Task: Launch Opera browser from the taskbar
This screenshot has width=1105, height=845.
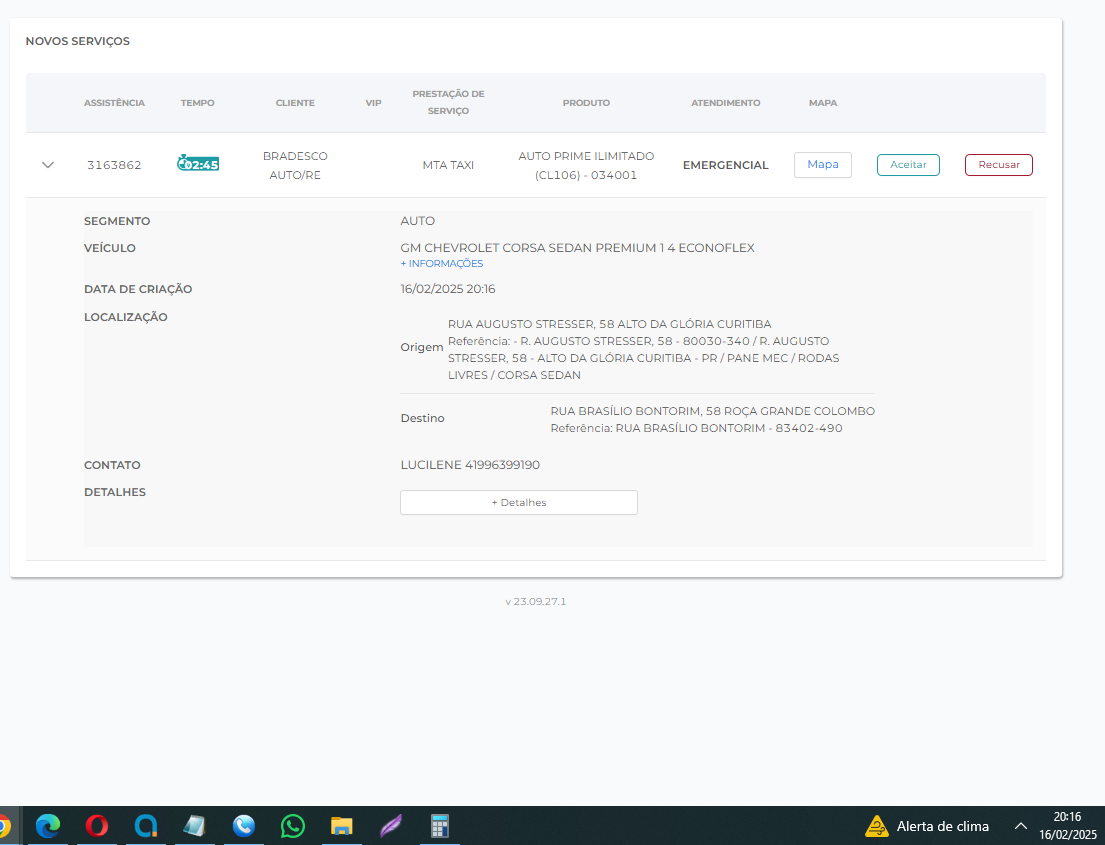Action: tap(97, 826)
